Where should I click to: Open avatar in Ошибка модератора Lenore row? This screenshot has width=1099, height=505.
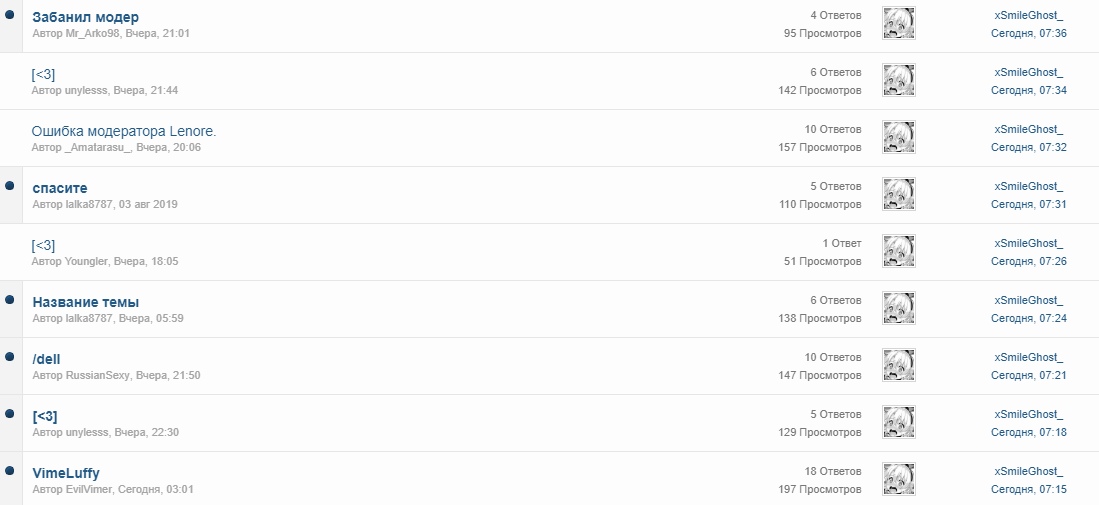(899, 138)
